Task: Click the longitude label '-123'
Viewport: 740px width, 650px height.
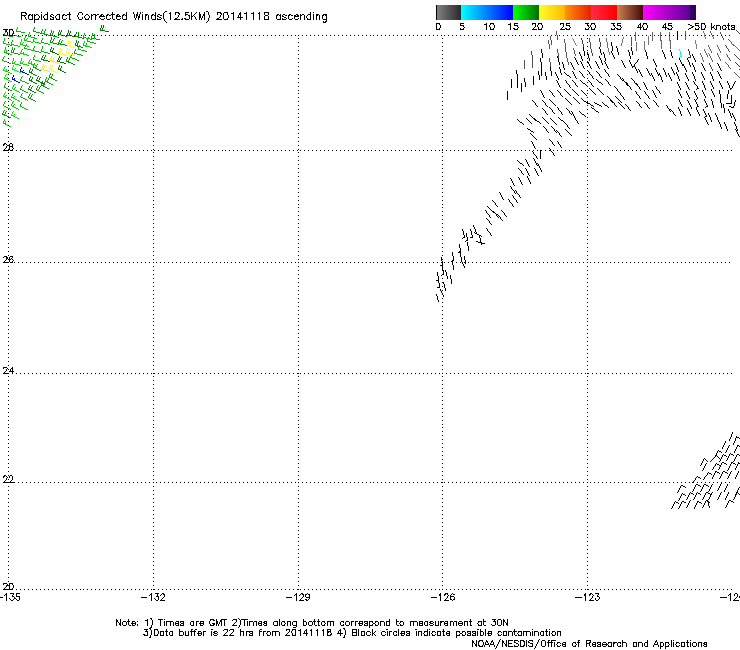Action: click(588, 597)
